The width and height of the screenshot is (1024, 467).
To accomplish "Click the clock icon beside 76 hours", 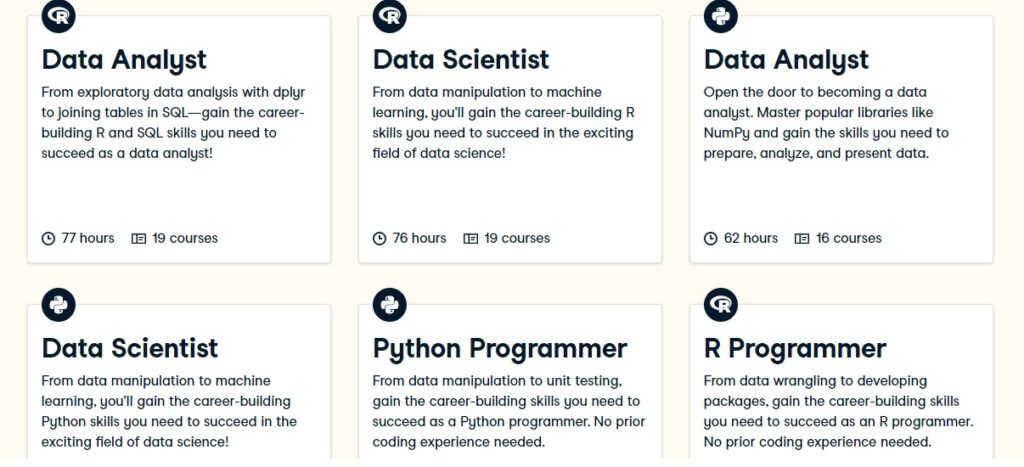I will click(379, 238).
